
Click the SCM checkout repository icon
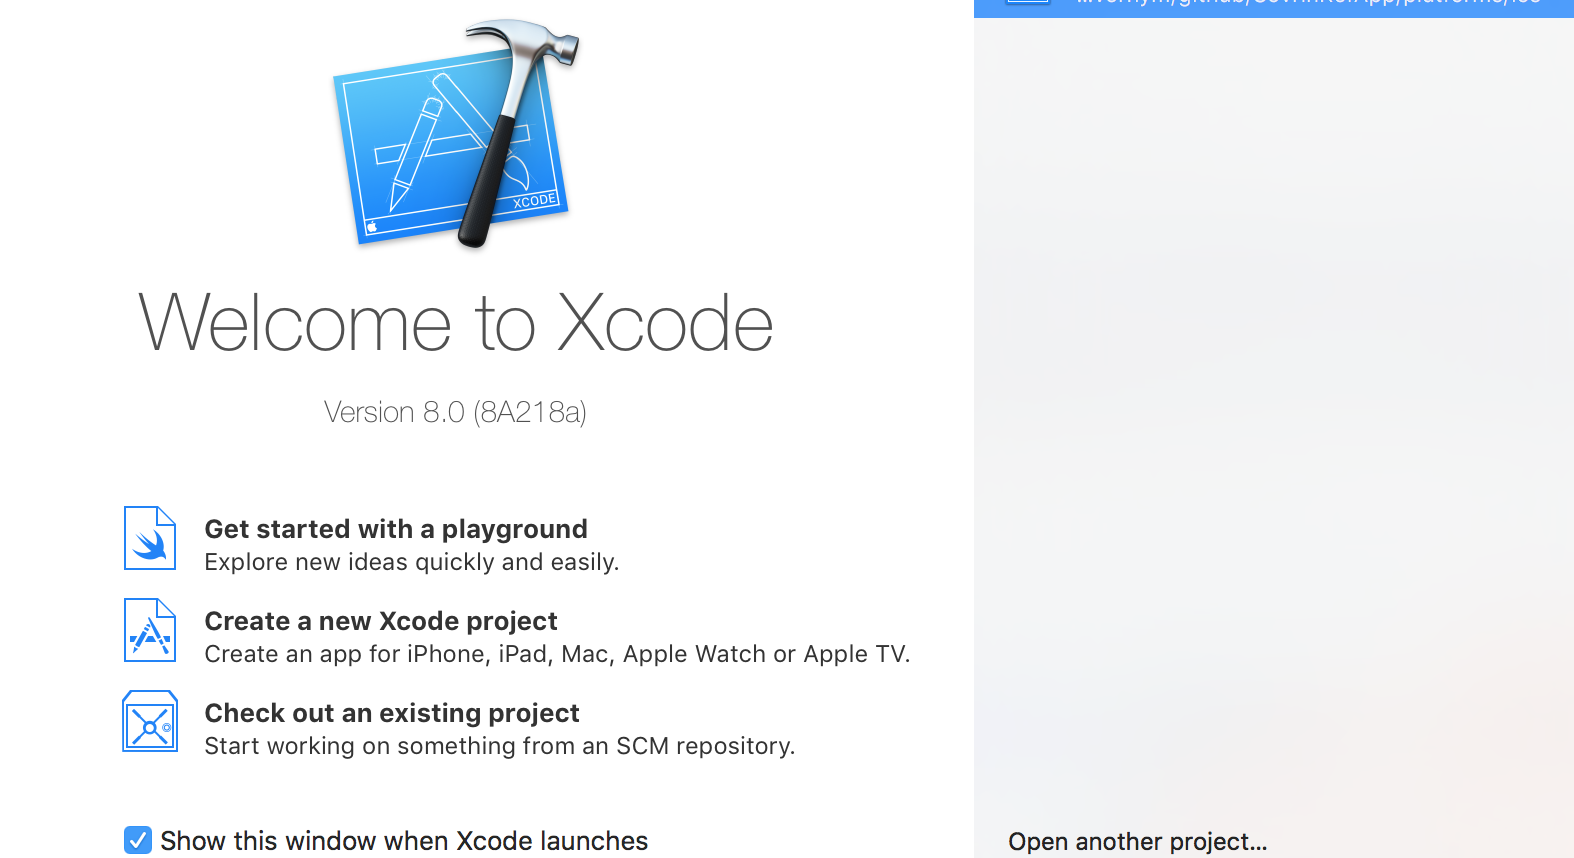[x=150, y=721]
